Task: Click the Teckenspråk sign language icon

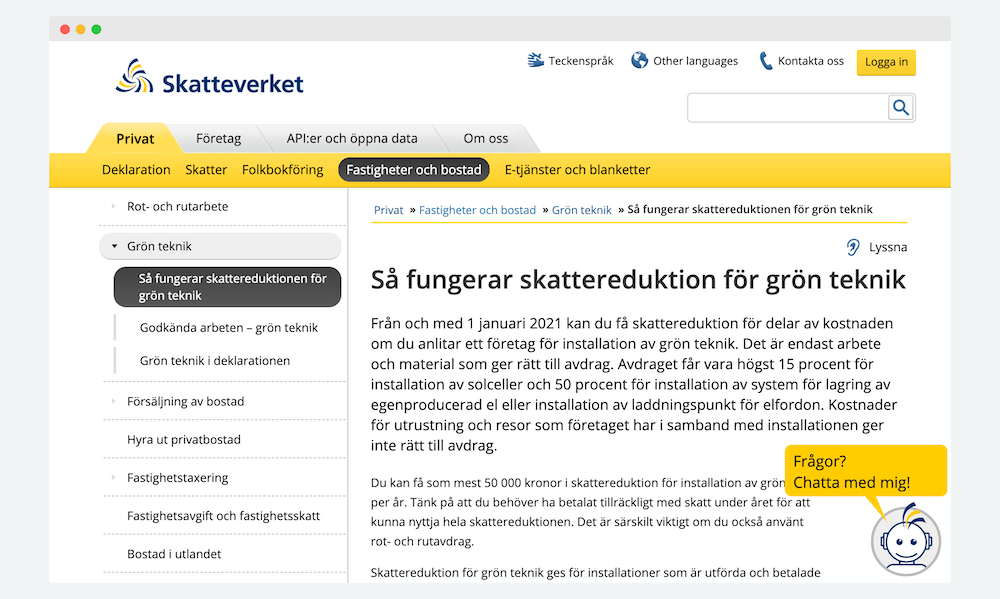Action: tap(536, 61)
